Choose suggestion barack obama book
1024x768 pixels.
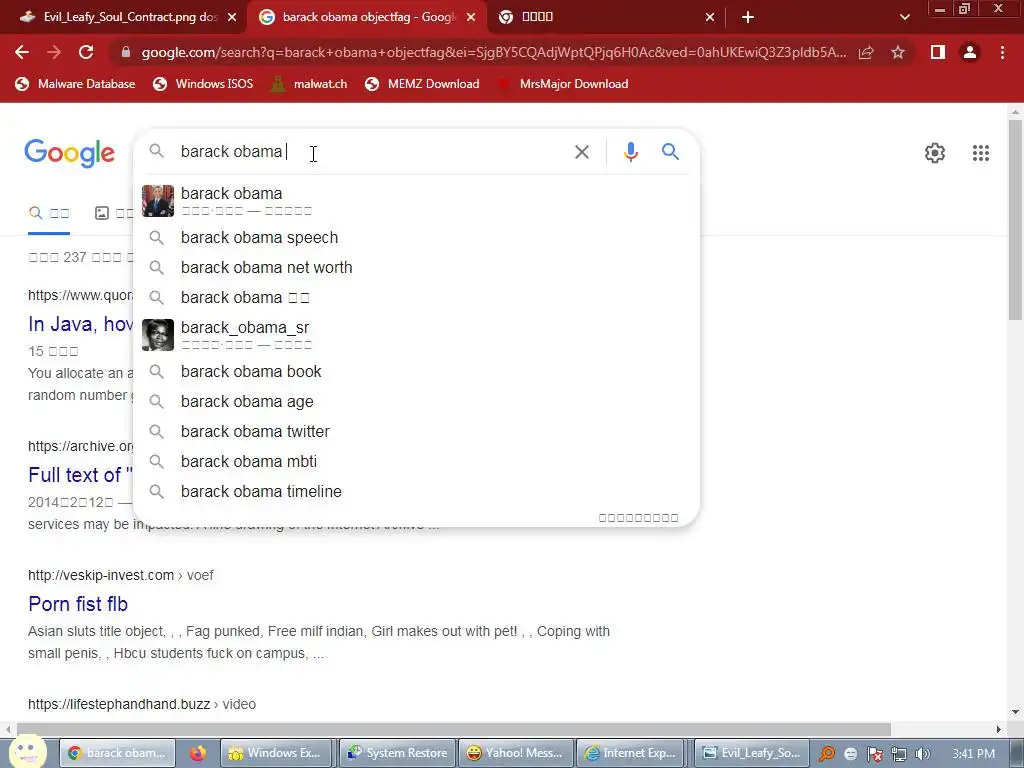(x=416, y=372)
